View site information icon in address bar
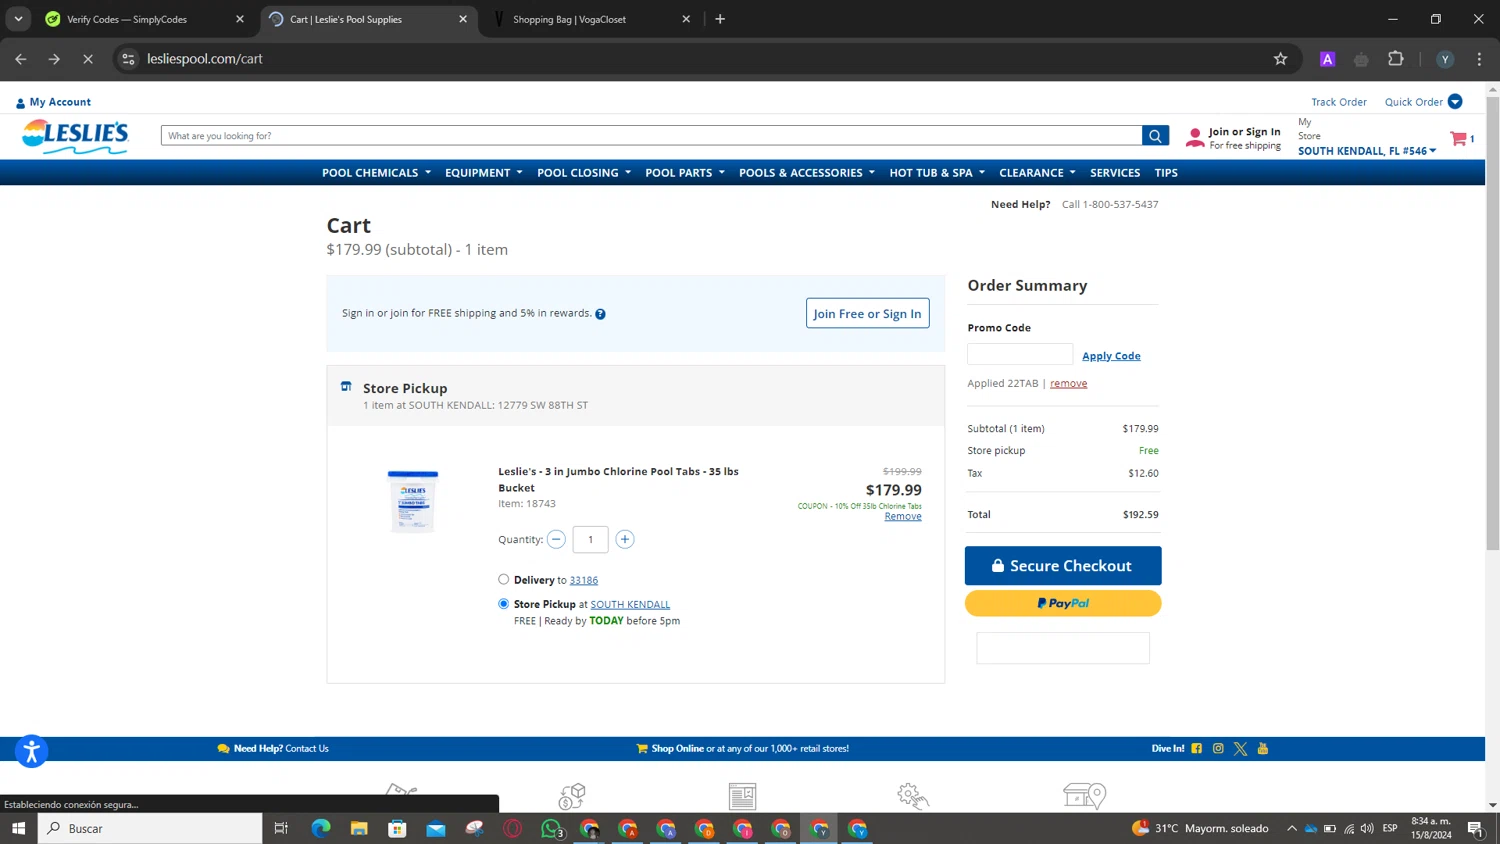This screenshot has height=844, width=1500. pyautogui.click(x=128, y=59)
